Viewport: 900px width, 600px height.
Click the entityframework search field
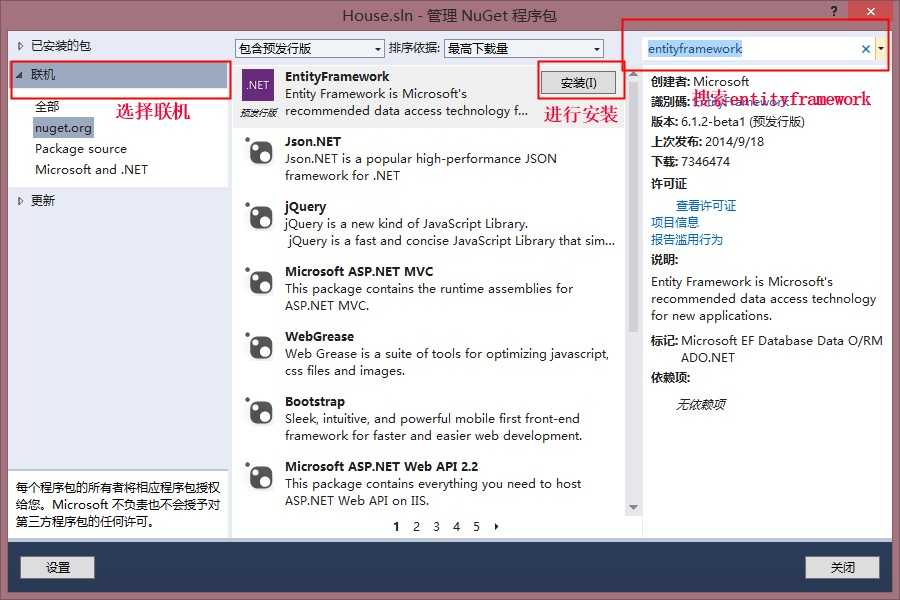[x=751, y=49]
